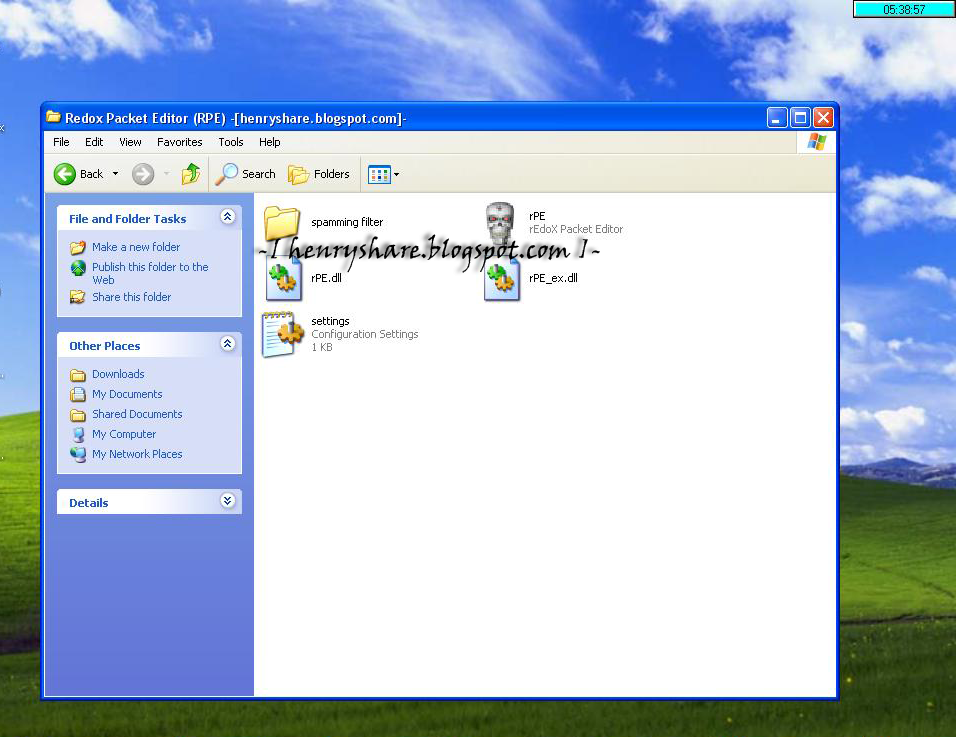Viewport: 956px width, 737px height.
Task: Click the Forward arrow icon
Action: click(x=143, y=174)
